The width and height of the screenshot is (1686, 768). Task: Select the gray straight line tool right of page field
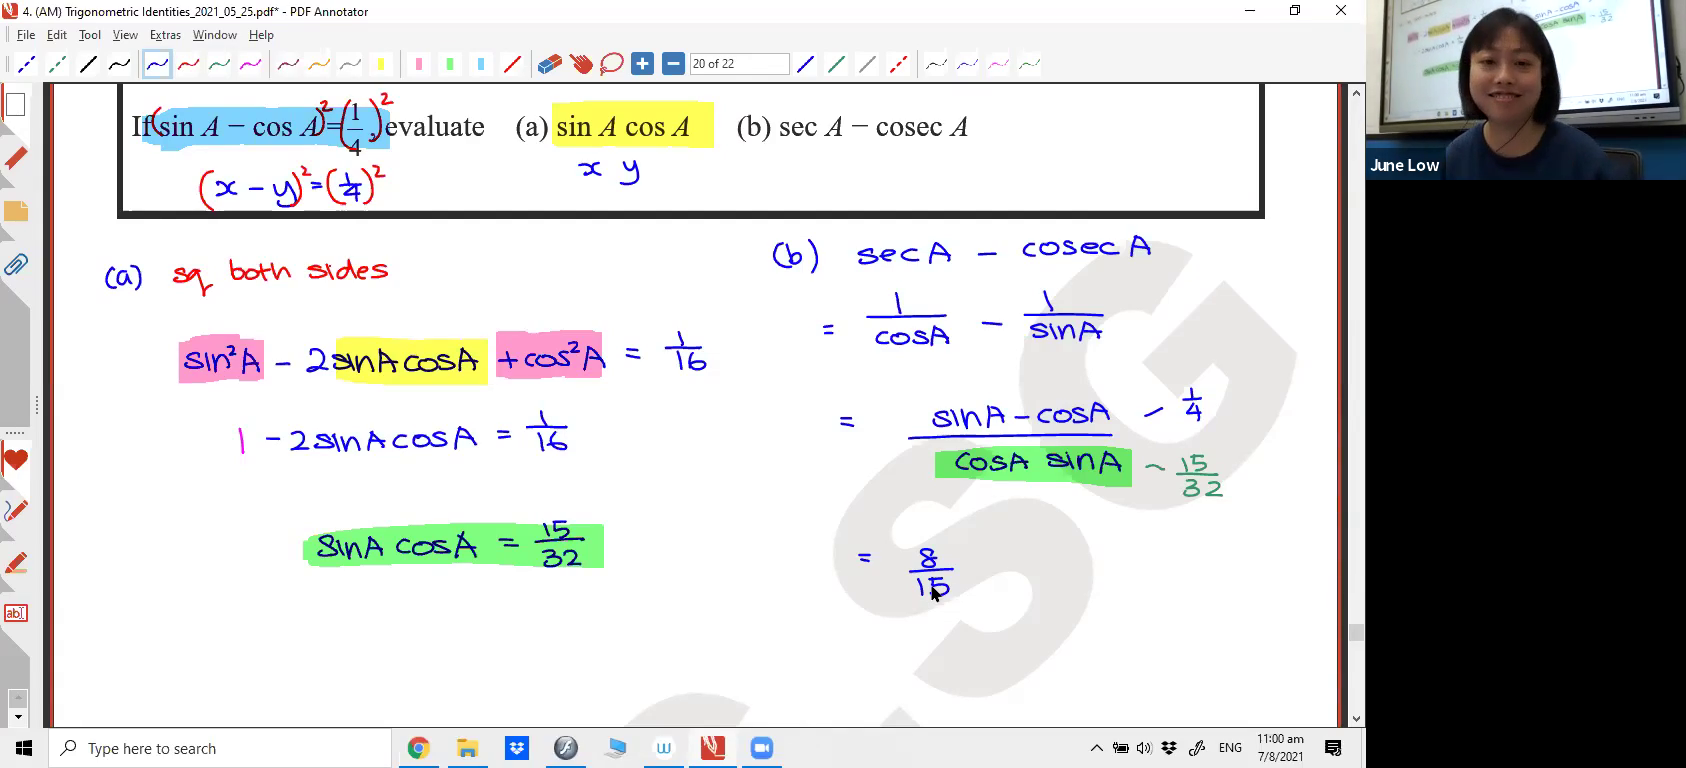pos(867,65)
